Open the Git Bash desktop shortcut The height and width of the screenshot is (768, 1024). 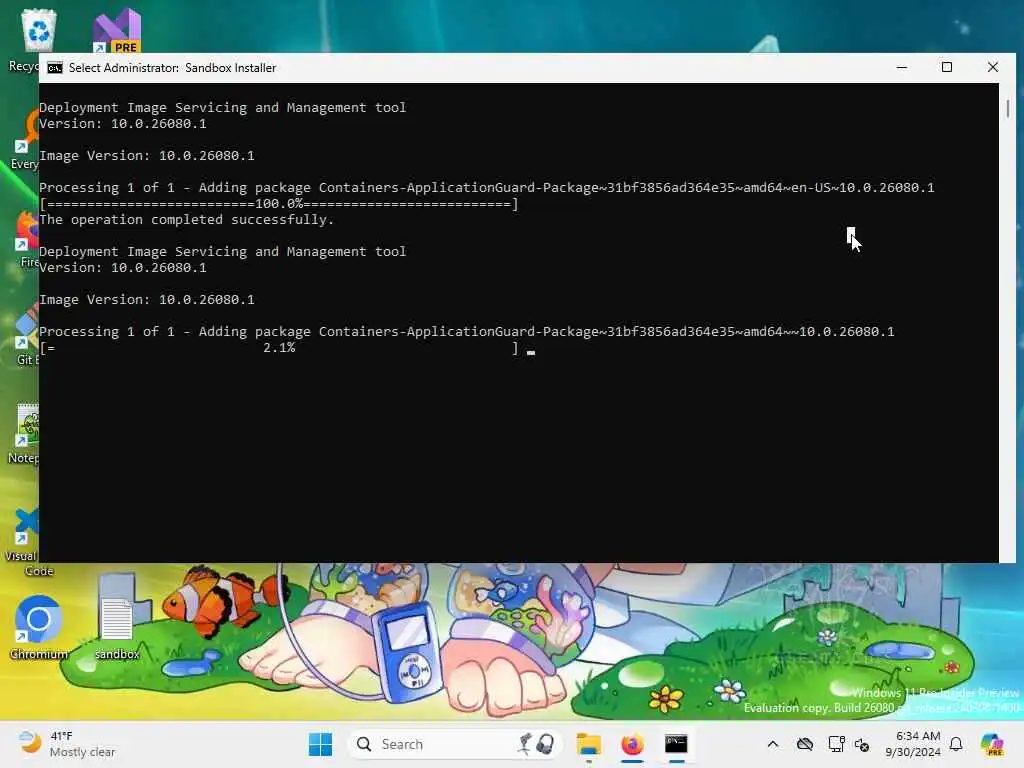(x=26, y=336)
